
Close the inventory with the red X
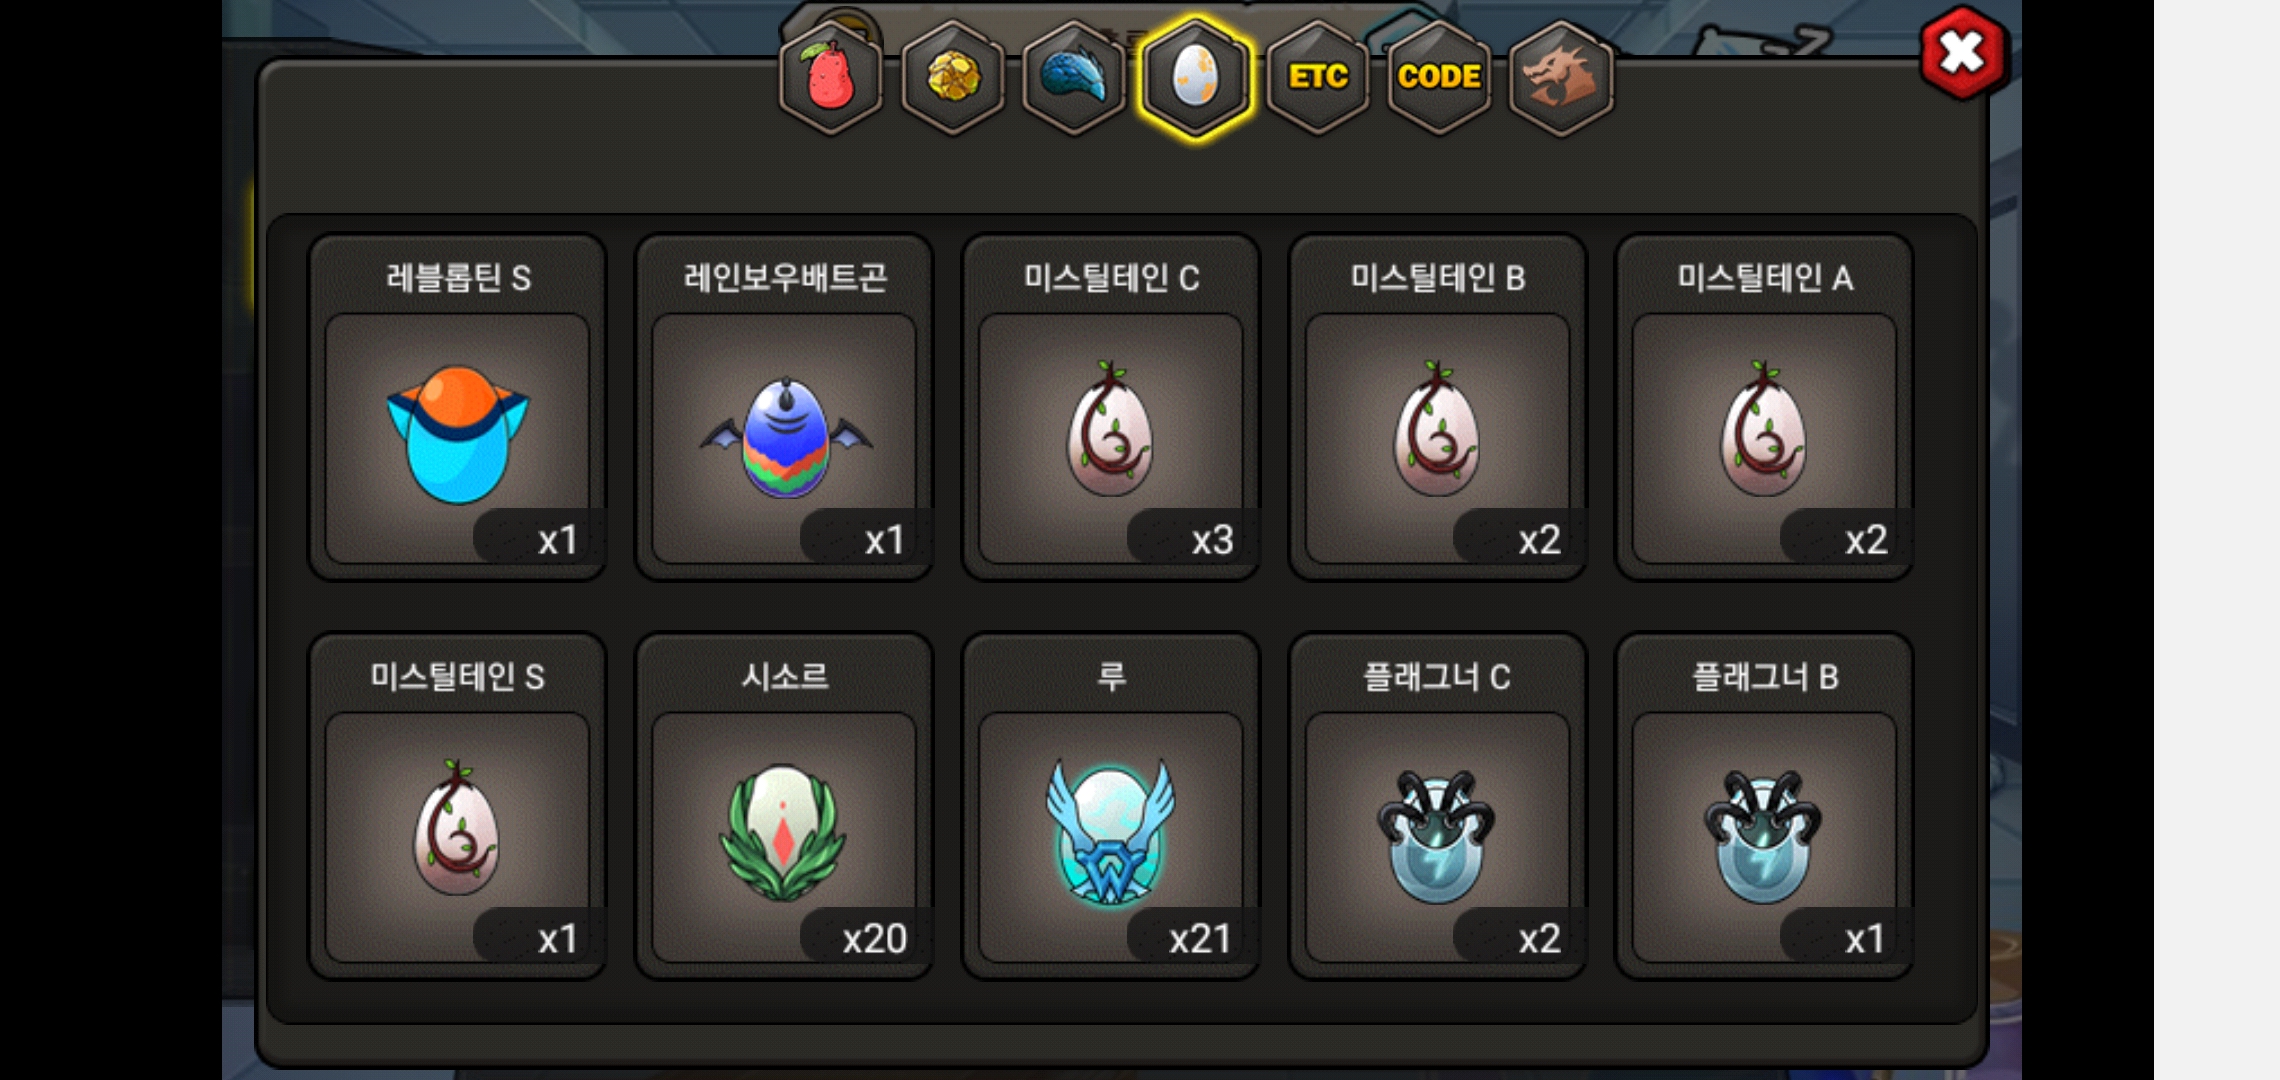(x=1963, y=52)
